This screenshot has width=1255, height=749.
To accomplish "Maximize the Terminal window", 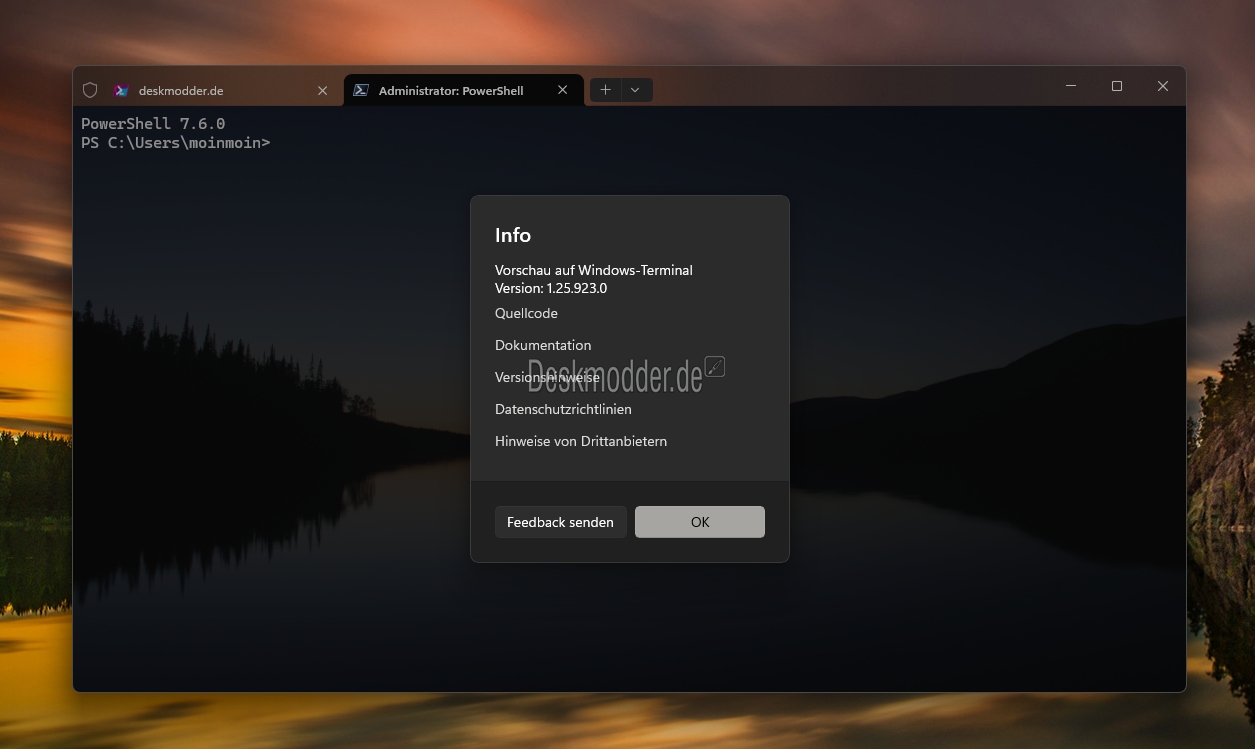I will [x=1117, y=86].
